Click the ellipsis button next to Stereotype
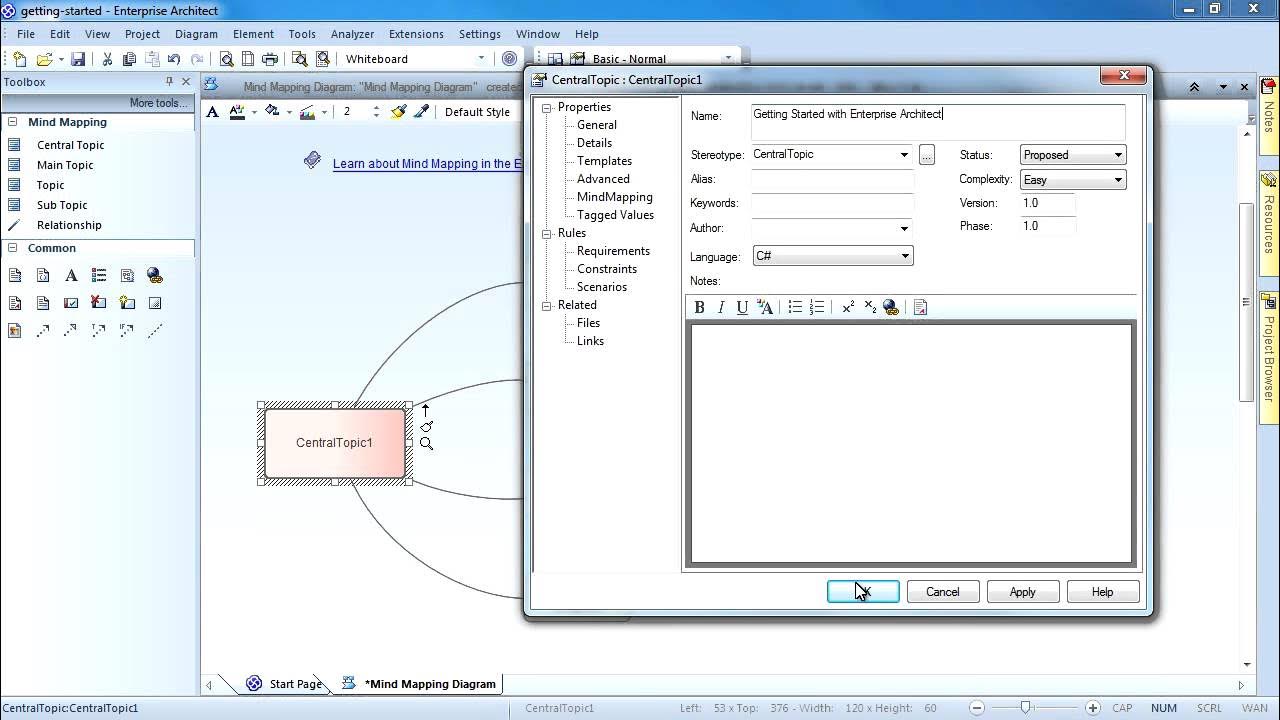 point(927,155)
